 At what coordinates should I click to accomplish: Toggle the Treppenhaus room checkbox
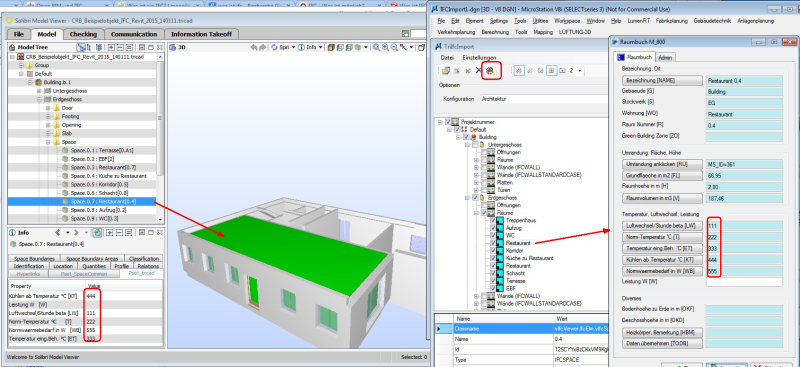click(x=493, y=221)
